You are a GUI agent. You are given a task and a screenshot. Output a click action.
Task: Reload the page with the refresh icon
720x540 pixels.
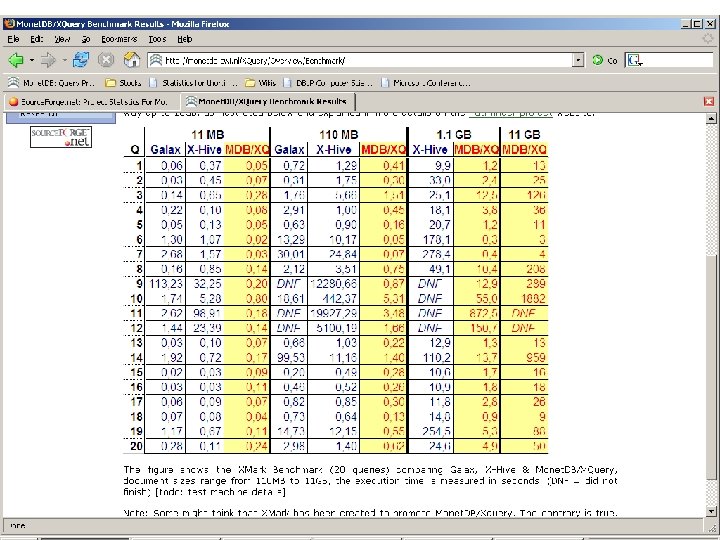81,60
